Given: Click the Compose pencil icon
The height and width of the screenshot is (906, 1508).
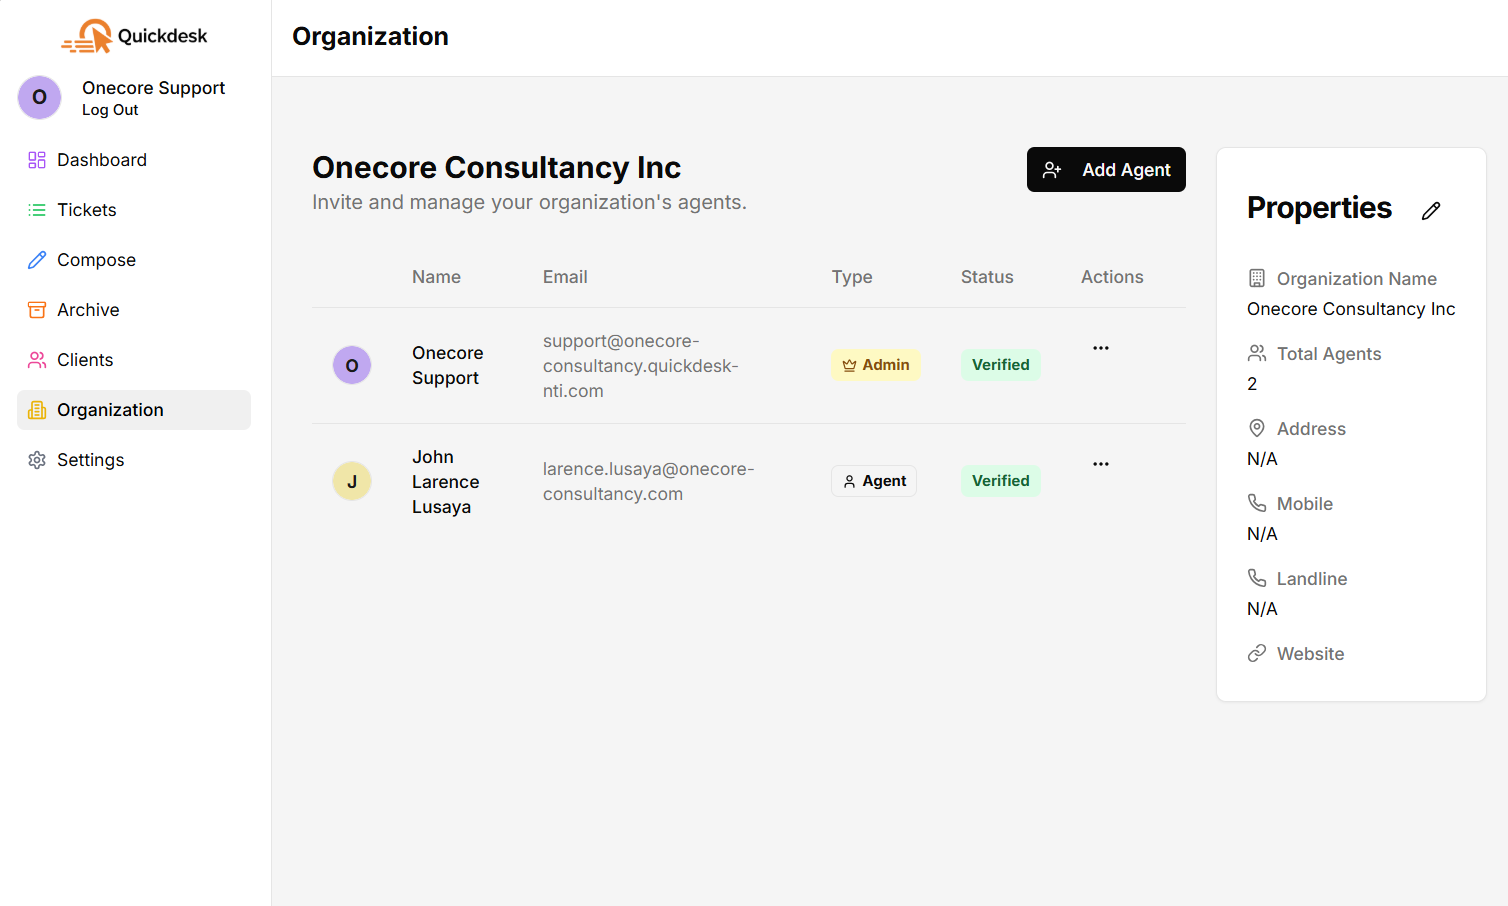Looking at the screenshot, I should [37, 259].
